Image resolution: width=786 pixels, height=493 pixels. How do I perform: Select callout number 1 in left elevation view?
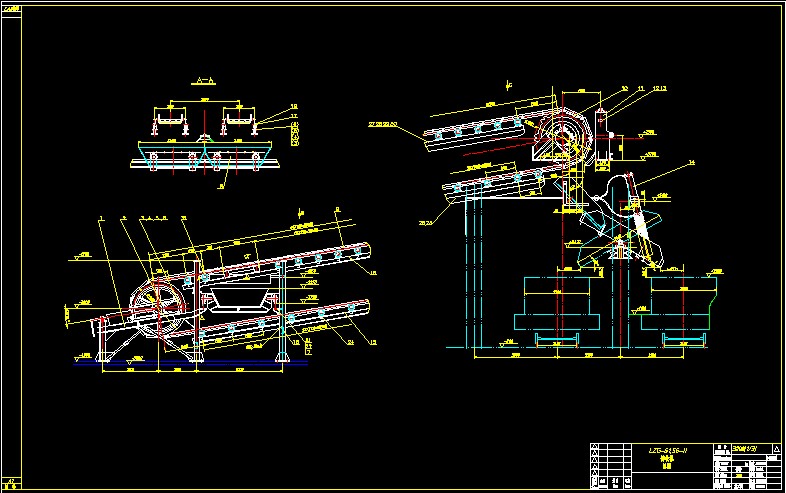101,216
